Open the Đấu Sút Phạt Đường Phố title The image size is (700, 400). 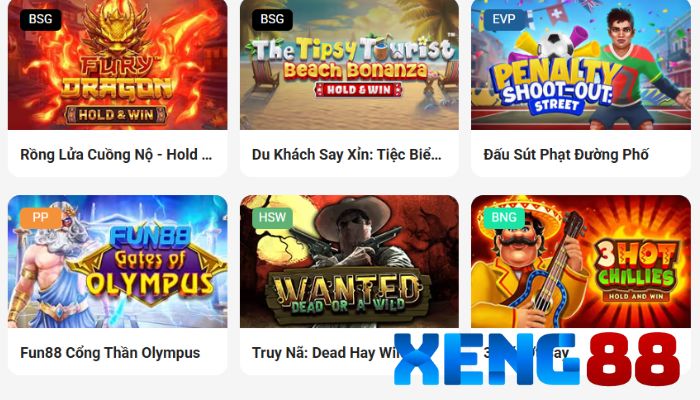[x=566, y=154]
